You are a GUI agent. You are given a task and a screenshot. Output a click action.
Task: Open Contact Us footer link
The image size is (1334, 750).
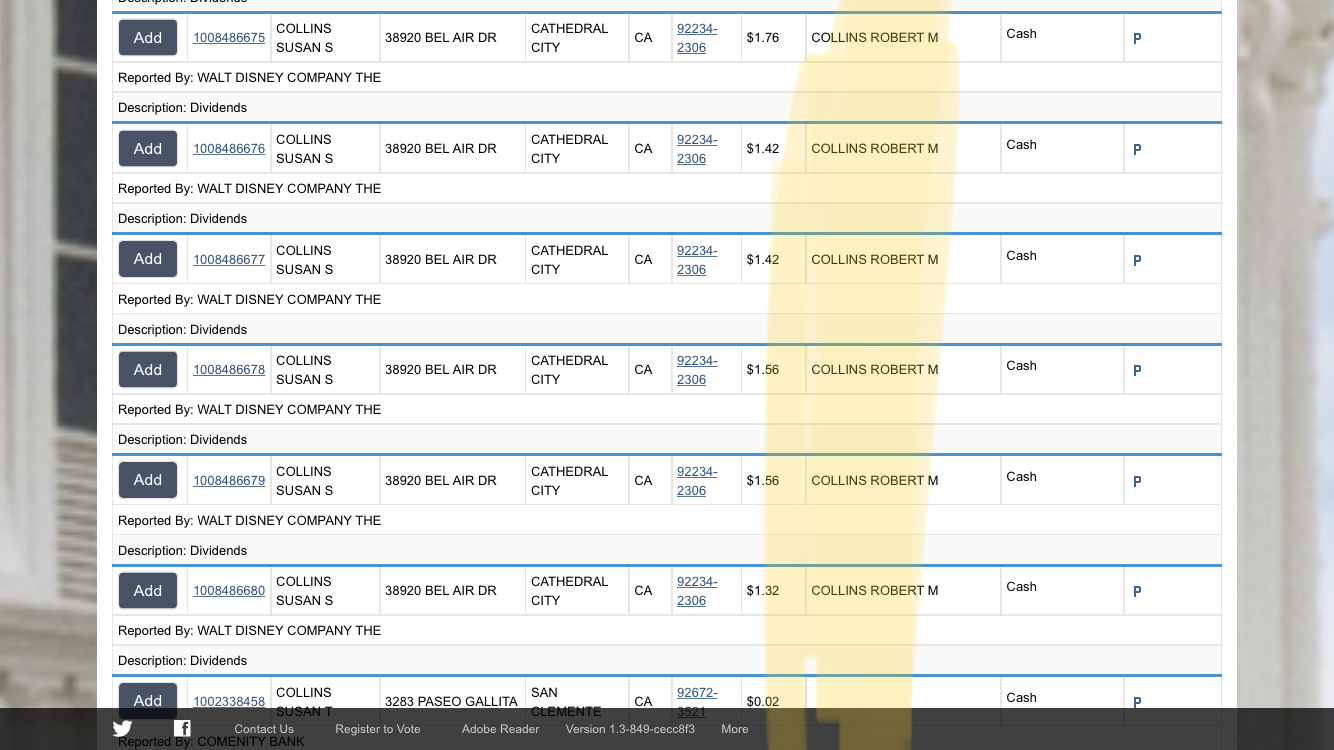264,729
